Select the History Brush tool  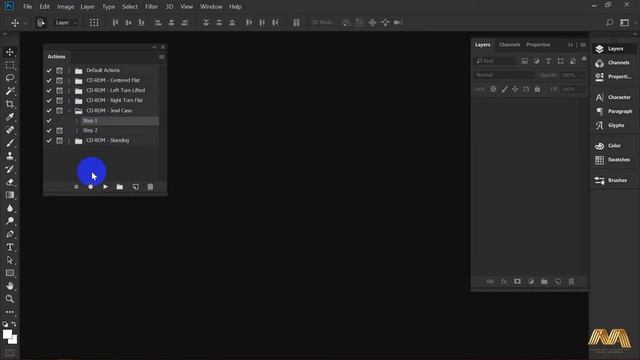pos(10,169)
